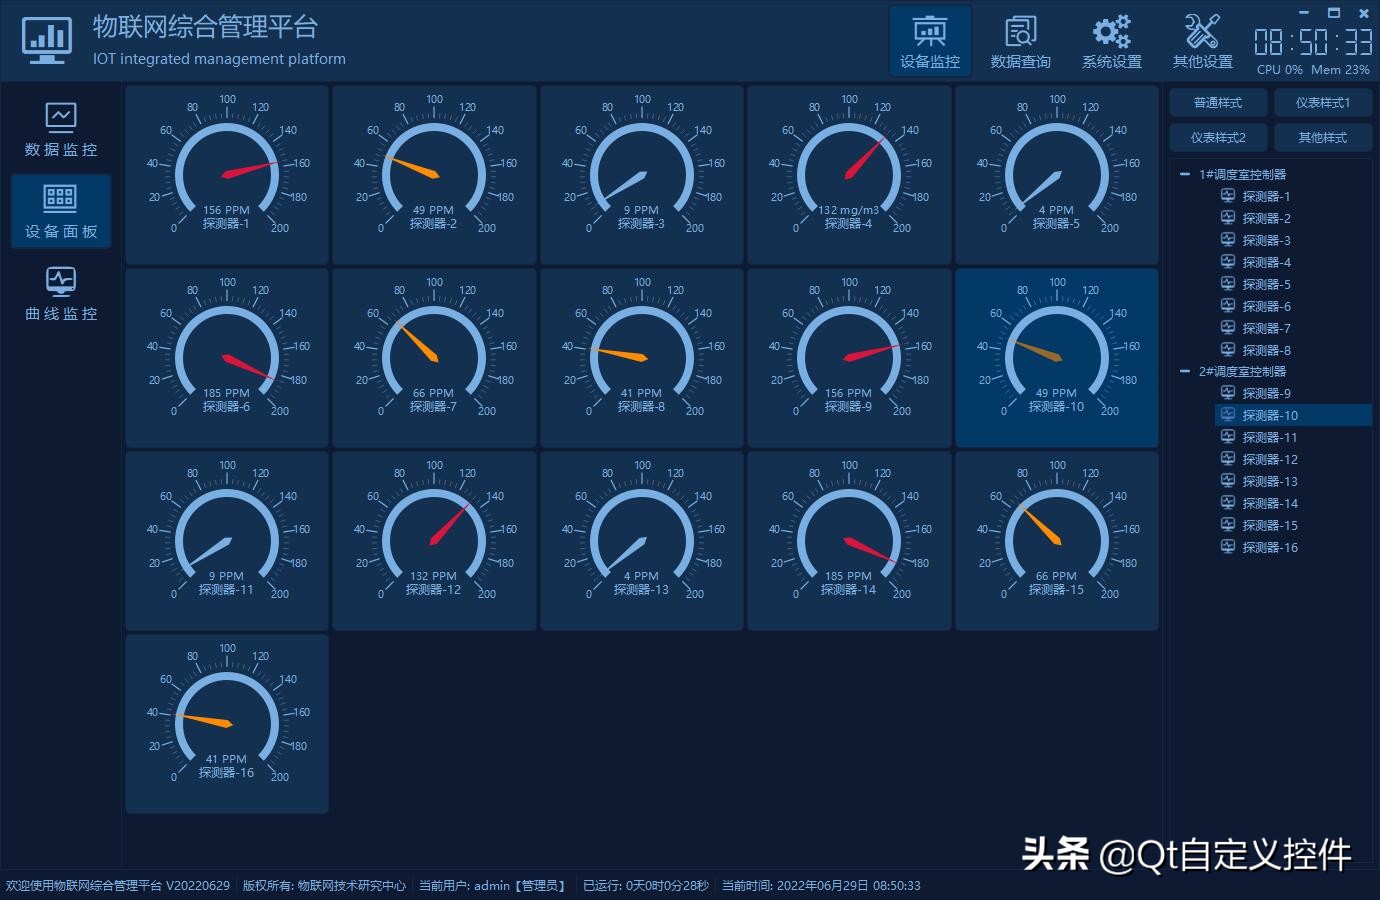Viewport: 1380px width, 900px height.
Task: Click the "IOT integrated management platform" subtitle
Action: pos(219,59)
